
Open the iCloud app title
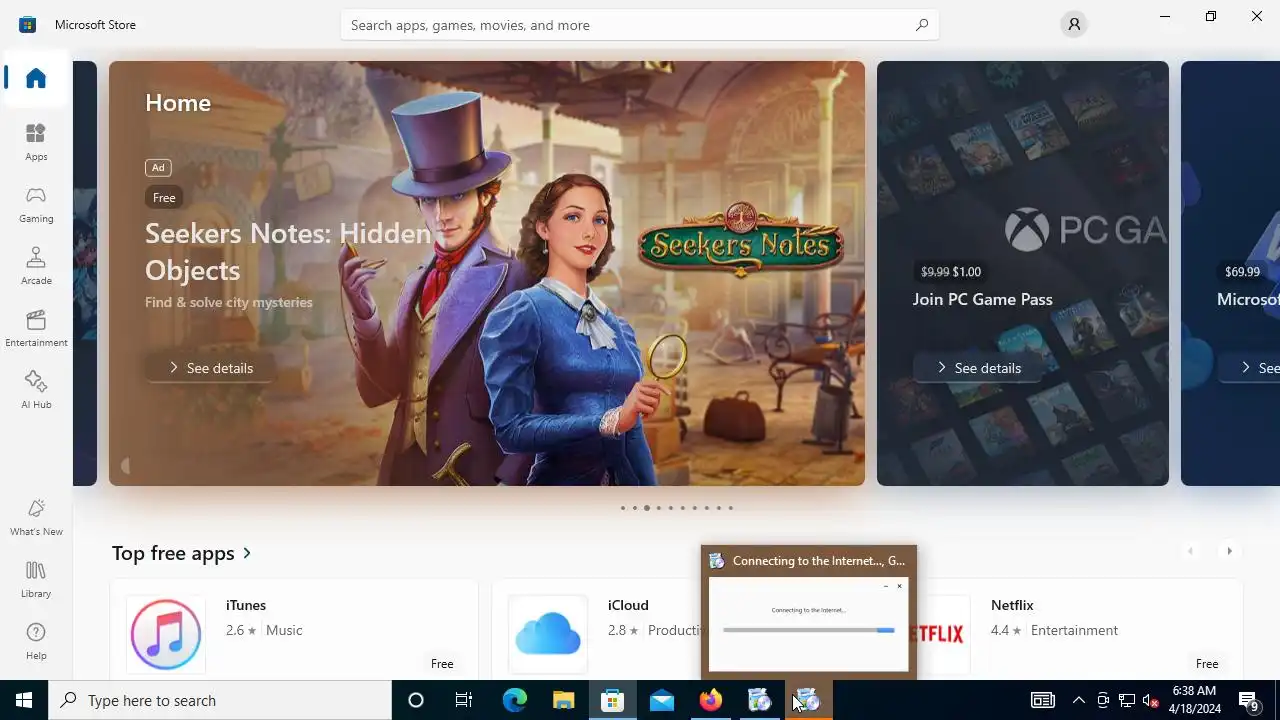click(628, 605)
